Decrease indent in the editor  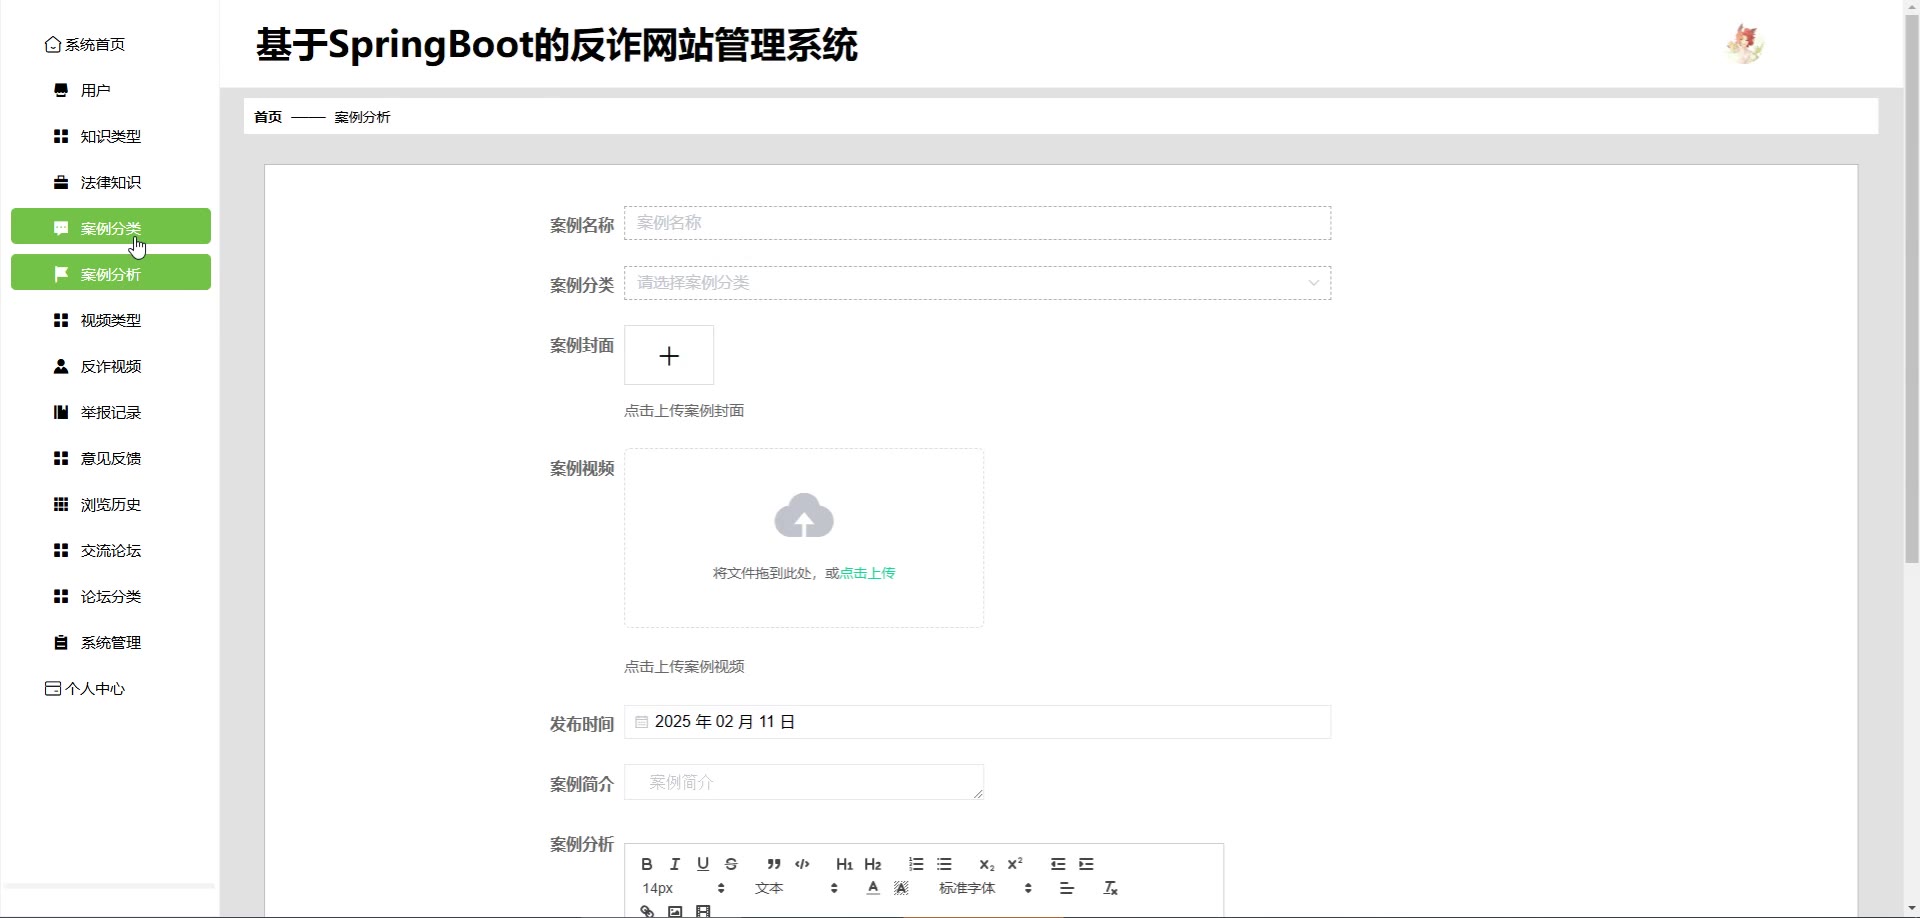click(1058, 864)
